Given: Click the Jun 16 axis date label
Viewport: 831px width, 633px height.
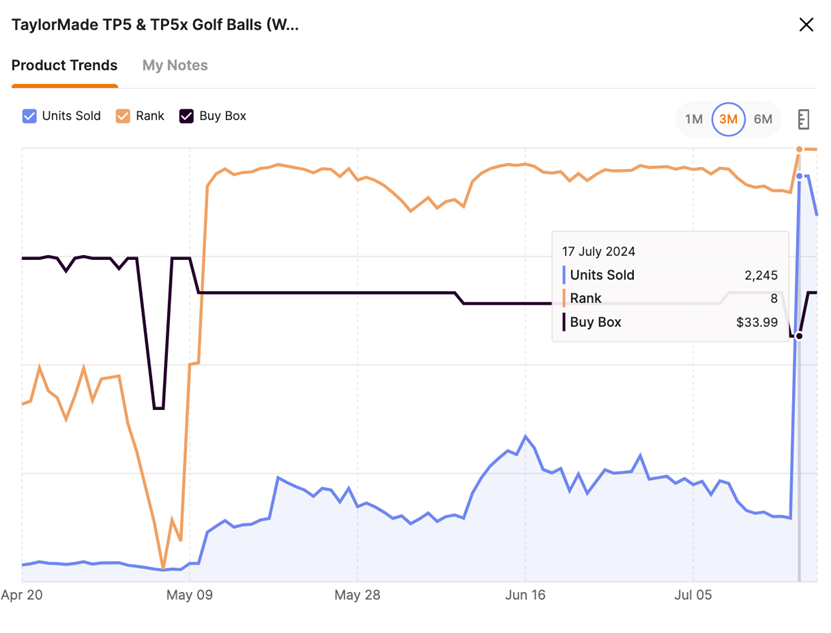Looking at the screenshot, I should [526, 595].
